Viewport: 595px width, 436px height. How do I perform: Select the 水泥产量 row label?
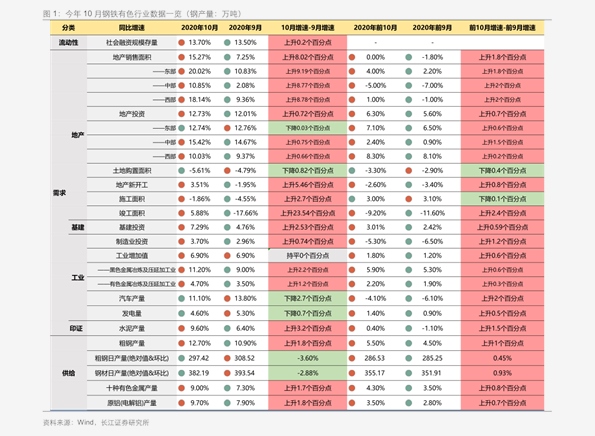(132, 328)
